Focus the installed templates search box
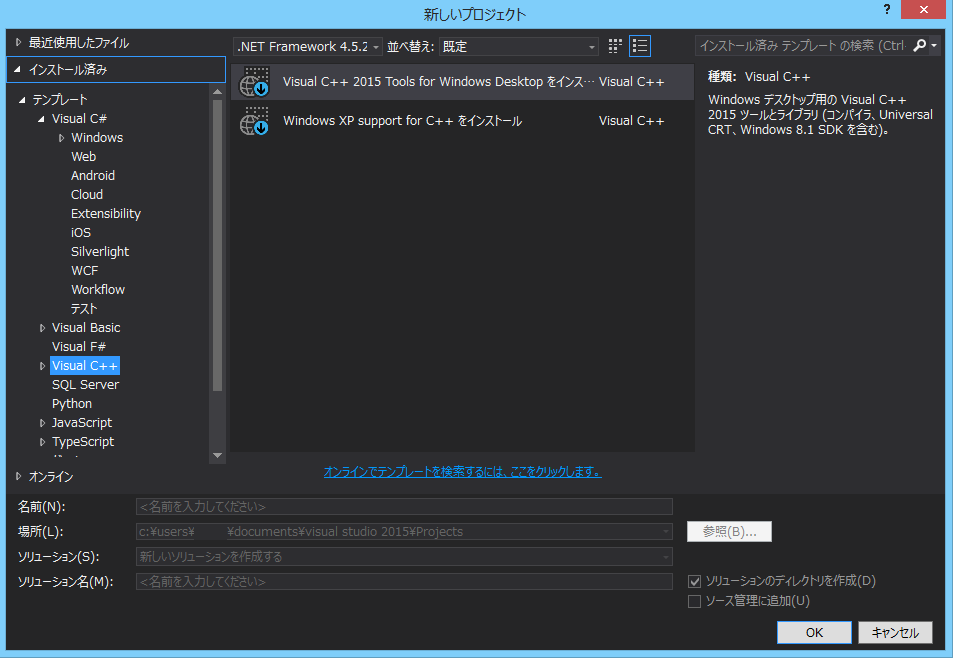 pyautogui.click(x=803, y=46)
